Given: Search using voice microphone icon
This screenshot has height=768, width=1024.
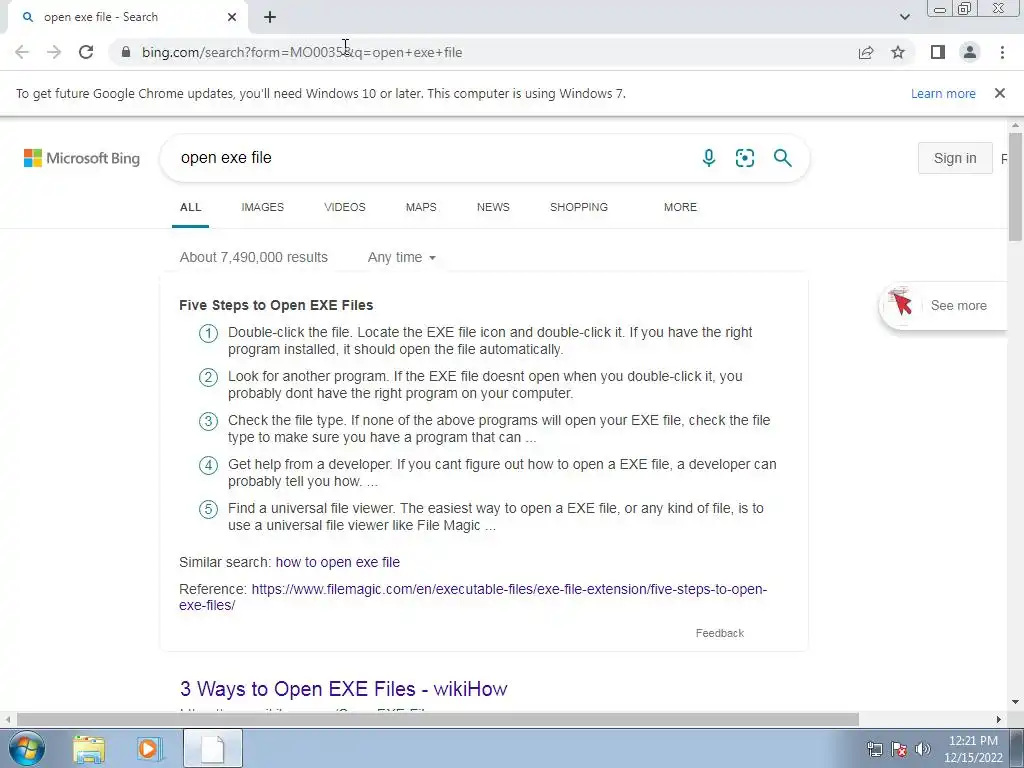Looking at the screenshot, I should pos(709,157).
